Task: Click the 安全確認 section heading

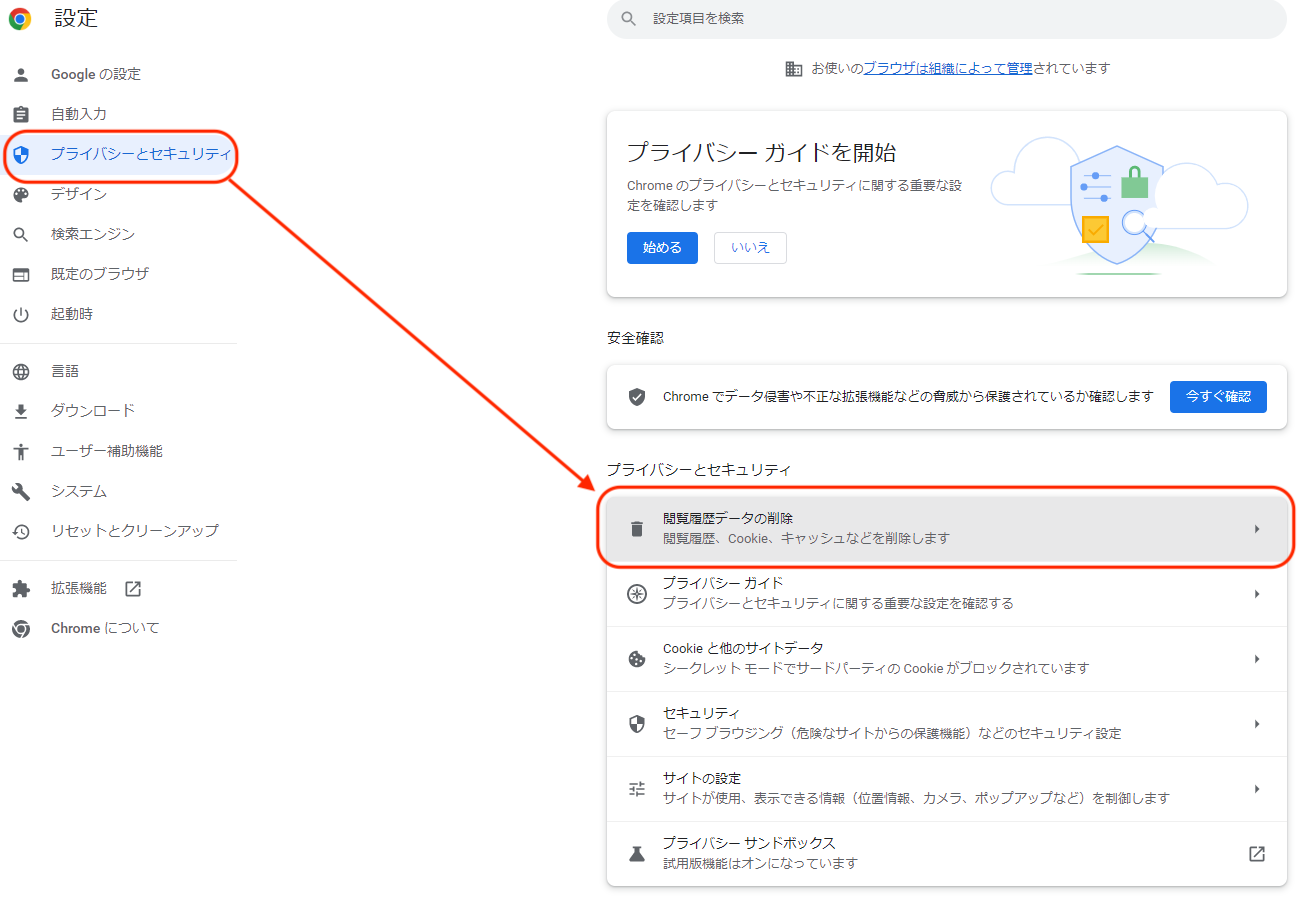Action: pos(635,339)
